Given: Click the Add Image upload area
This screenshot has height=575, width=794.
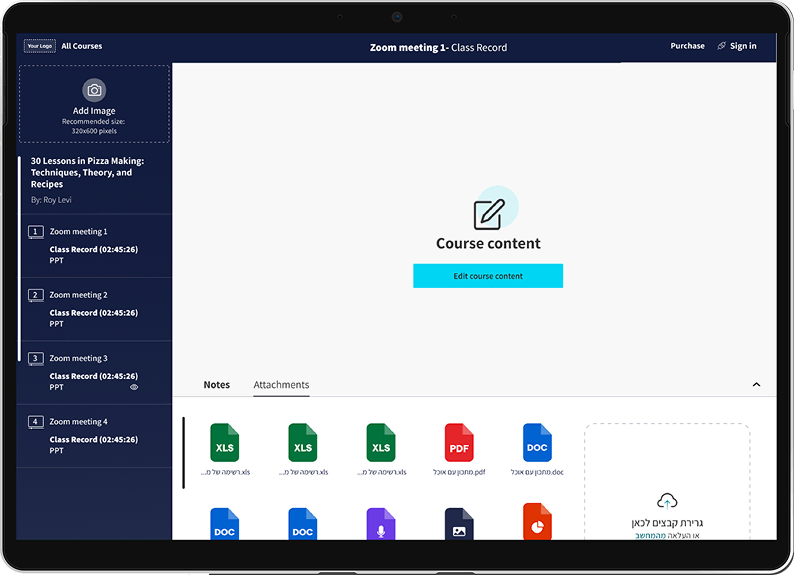Looking at the screenshot, I should click(x=94, y=104).
